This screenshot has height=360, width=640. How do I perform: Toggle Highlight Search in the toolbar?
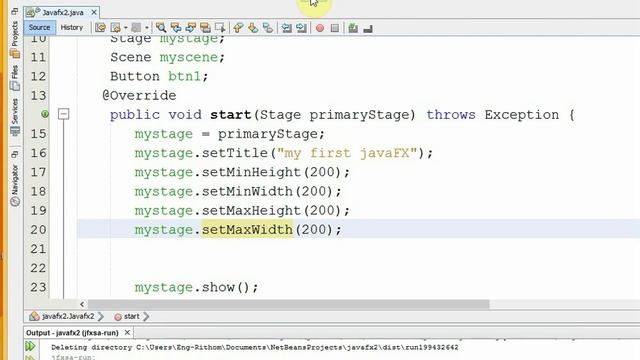click(205, 28)
